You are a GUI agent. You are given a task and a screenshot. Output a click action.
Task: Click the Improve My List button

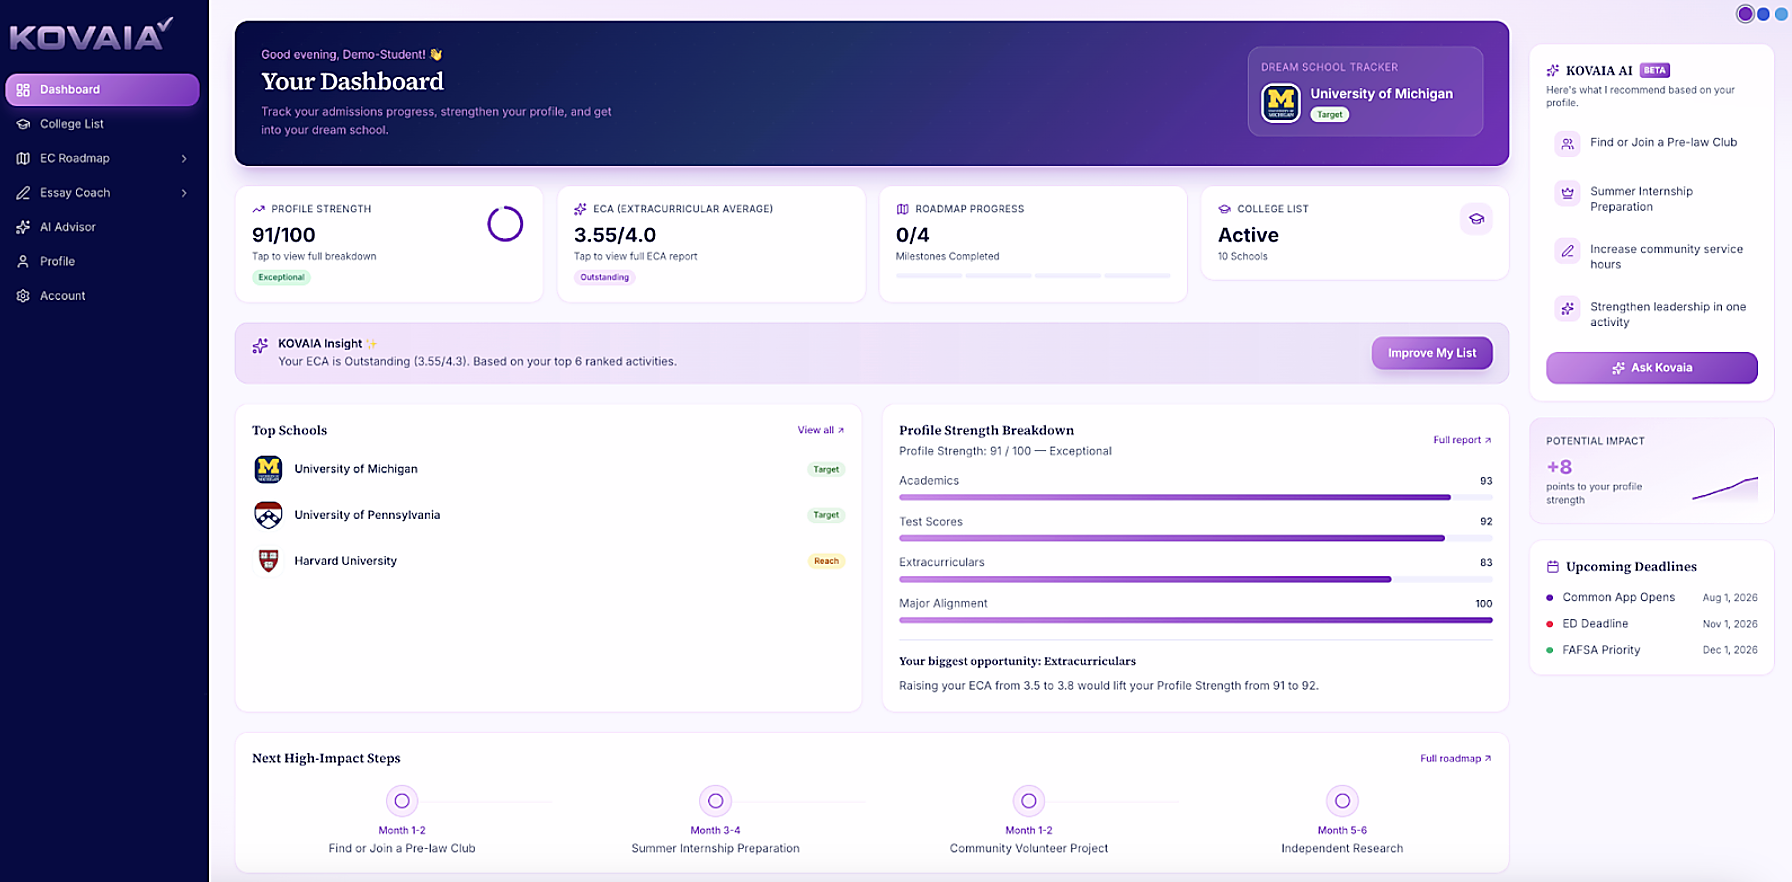(1432, 353)
